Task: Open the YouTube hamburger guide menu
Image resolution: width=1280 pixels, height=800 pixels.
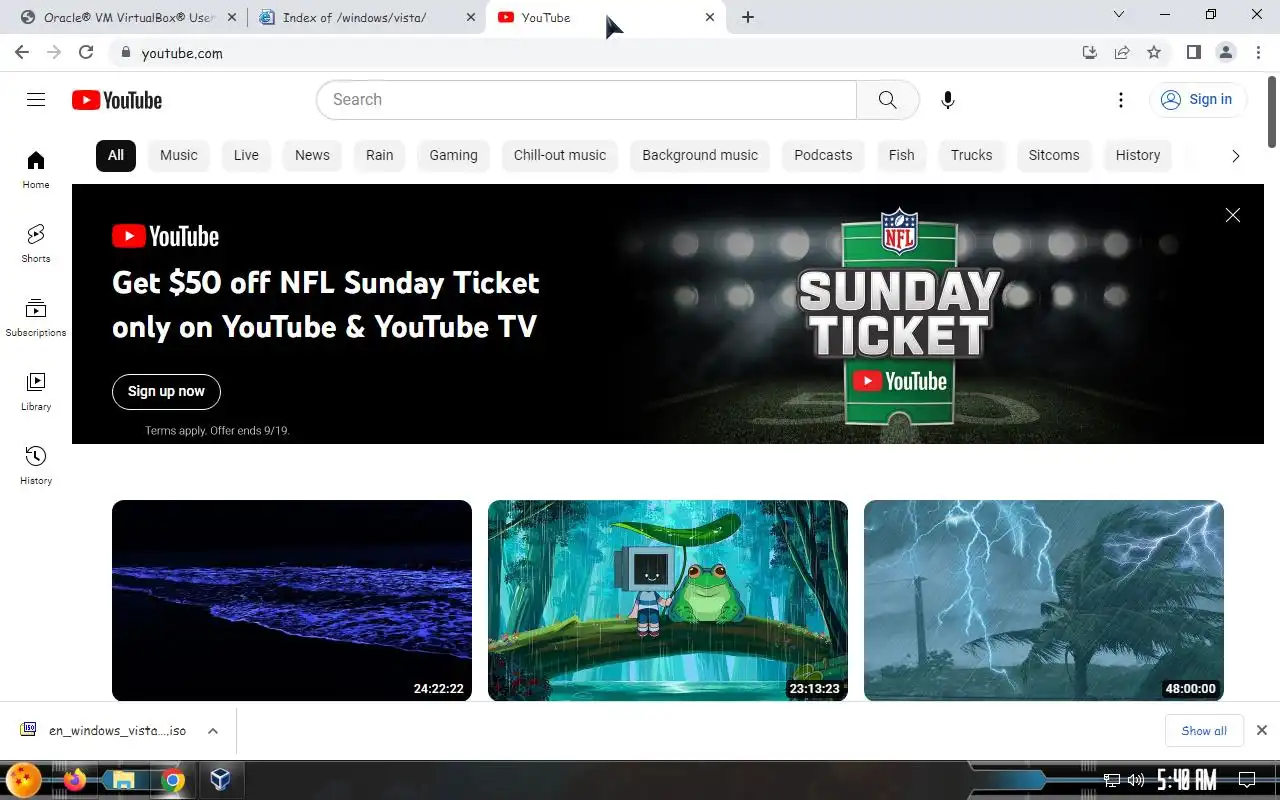Action: tap(36, 100)
